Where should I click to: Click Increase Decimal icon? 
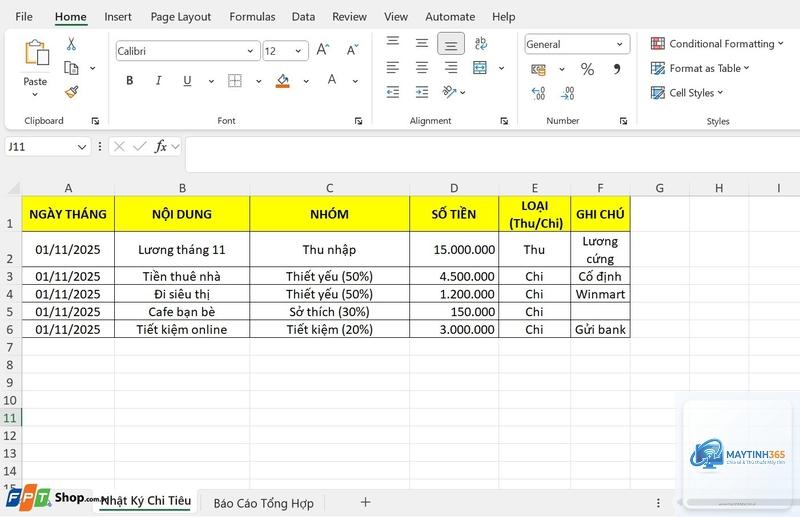pos(538,93)
